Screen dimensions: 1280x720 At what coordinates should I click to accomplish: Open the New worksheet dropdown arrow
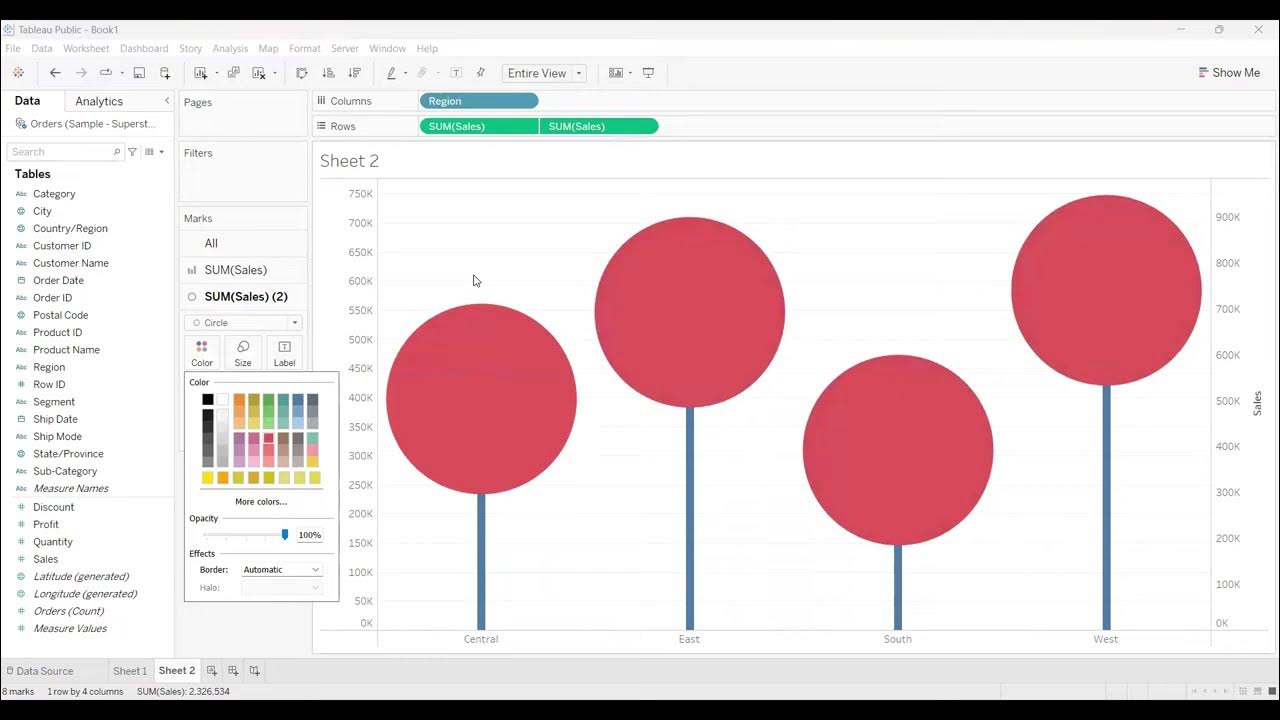[x=216, y=73]
